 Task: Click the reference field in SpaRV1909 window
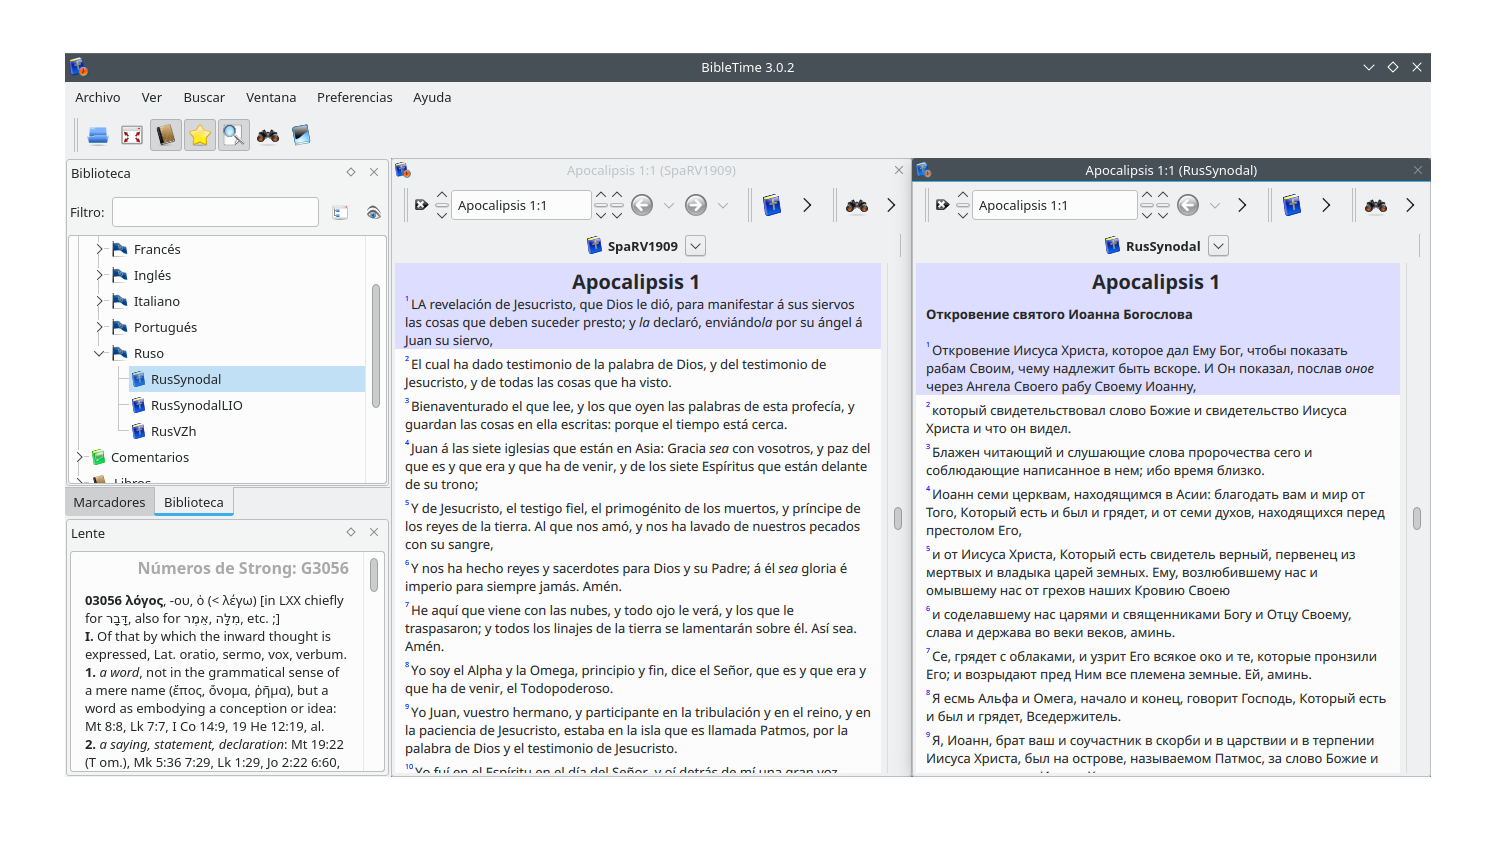coord(521,205)
